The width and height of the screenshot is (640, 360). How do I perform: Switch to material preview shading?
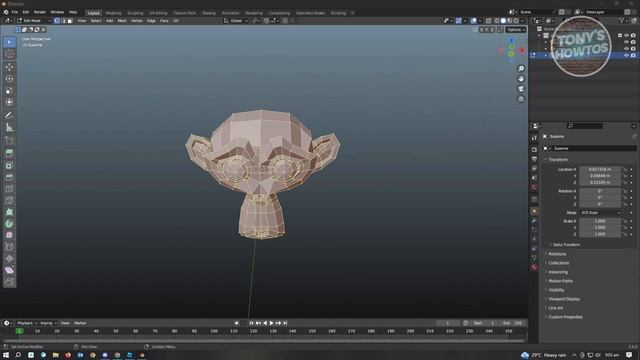pos(510,20)
